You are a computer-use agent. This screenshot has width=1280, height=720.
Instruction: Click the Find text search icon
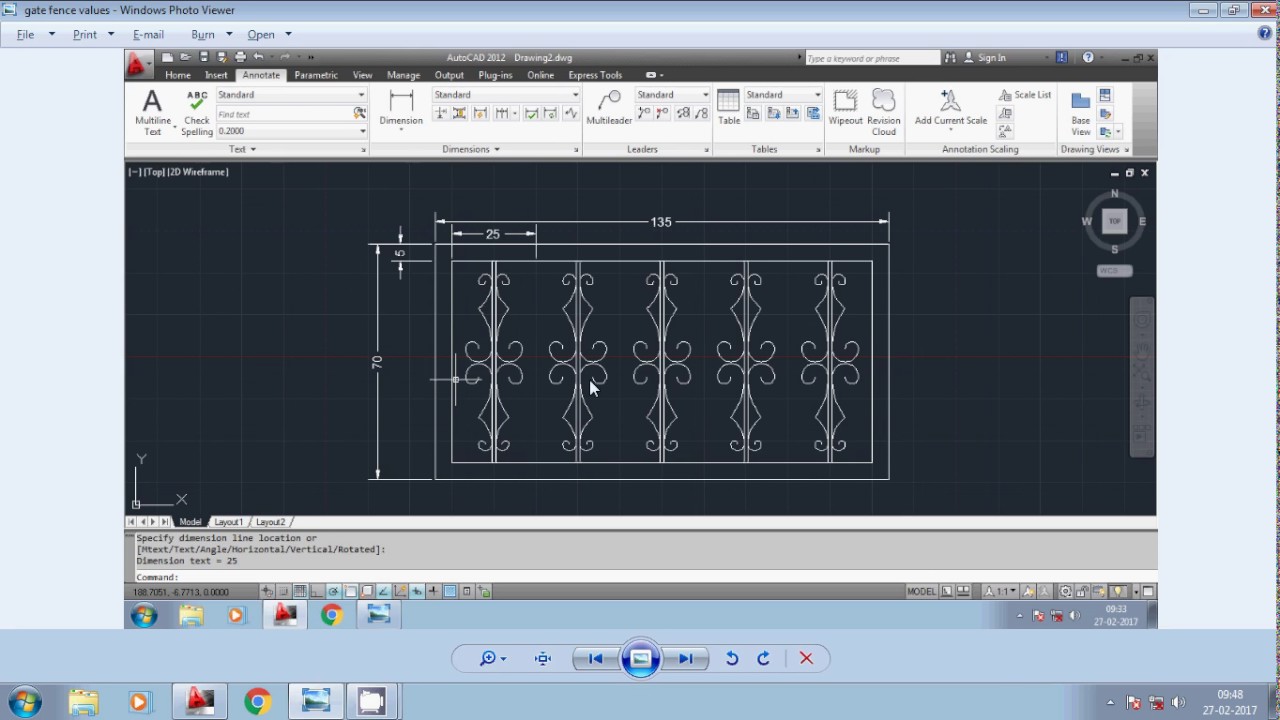click(x=360, y=114)
